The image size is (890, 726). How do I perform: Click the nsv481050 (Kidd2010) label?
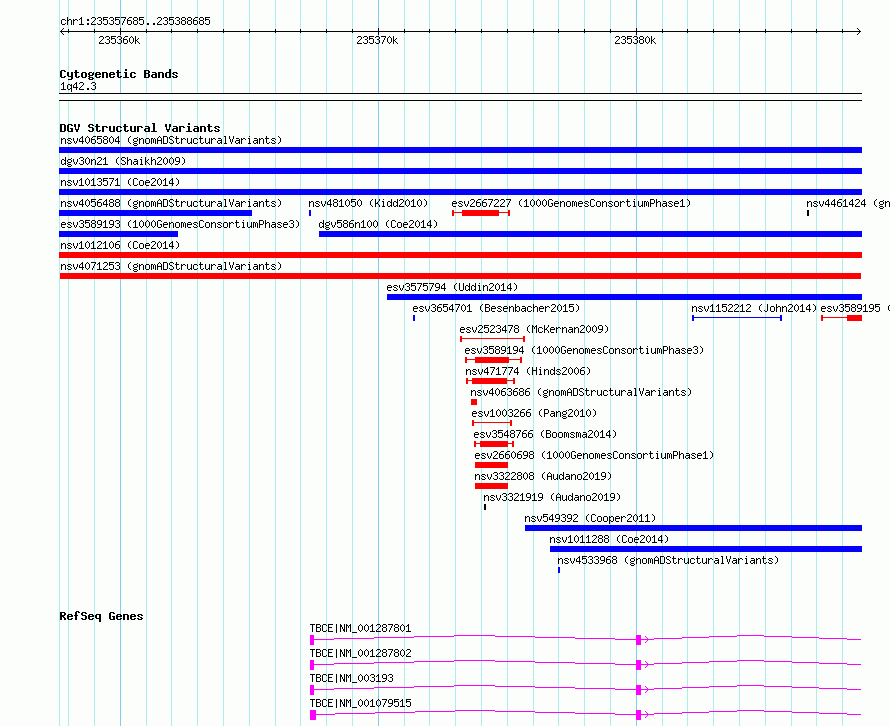[x=368, y=203]
